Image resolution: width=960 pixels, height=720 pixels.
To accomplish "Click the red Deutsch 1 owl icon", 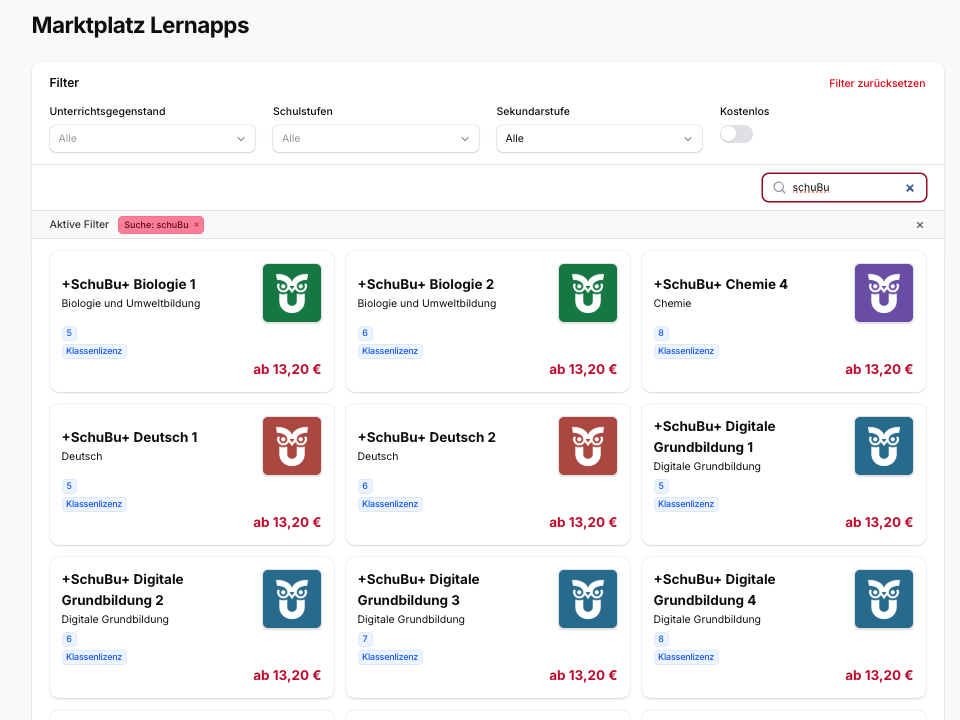I will coord(291,446).
